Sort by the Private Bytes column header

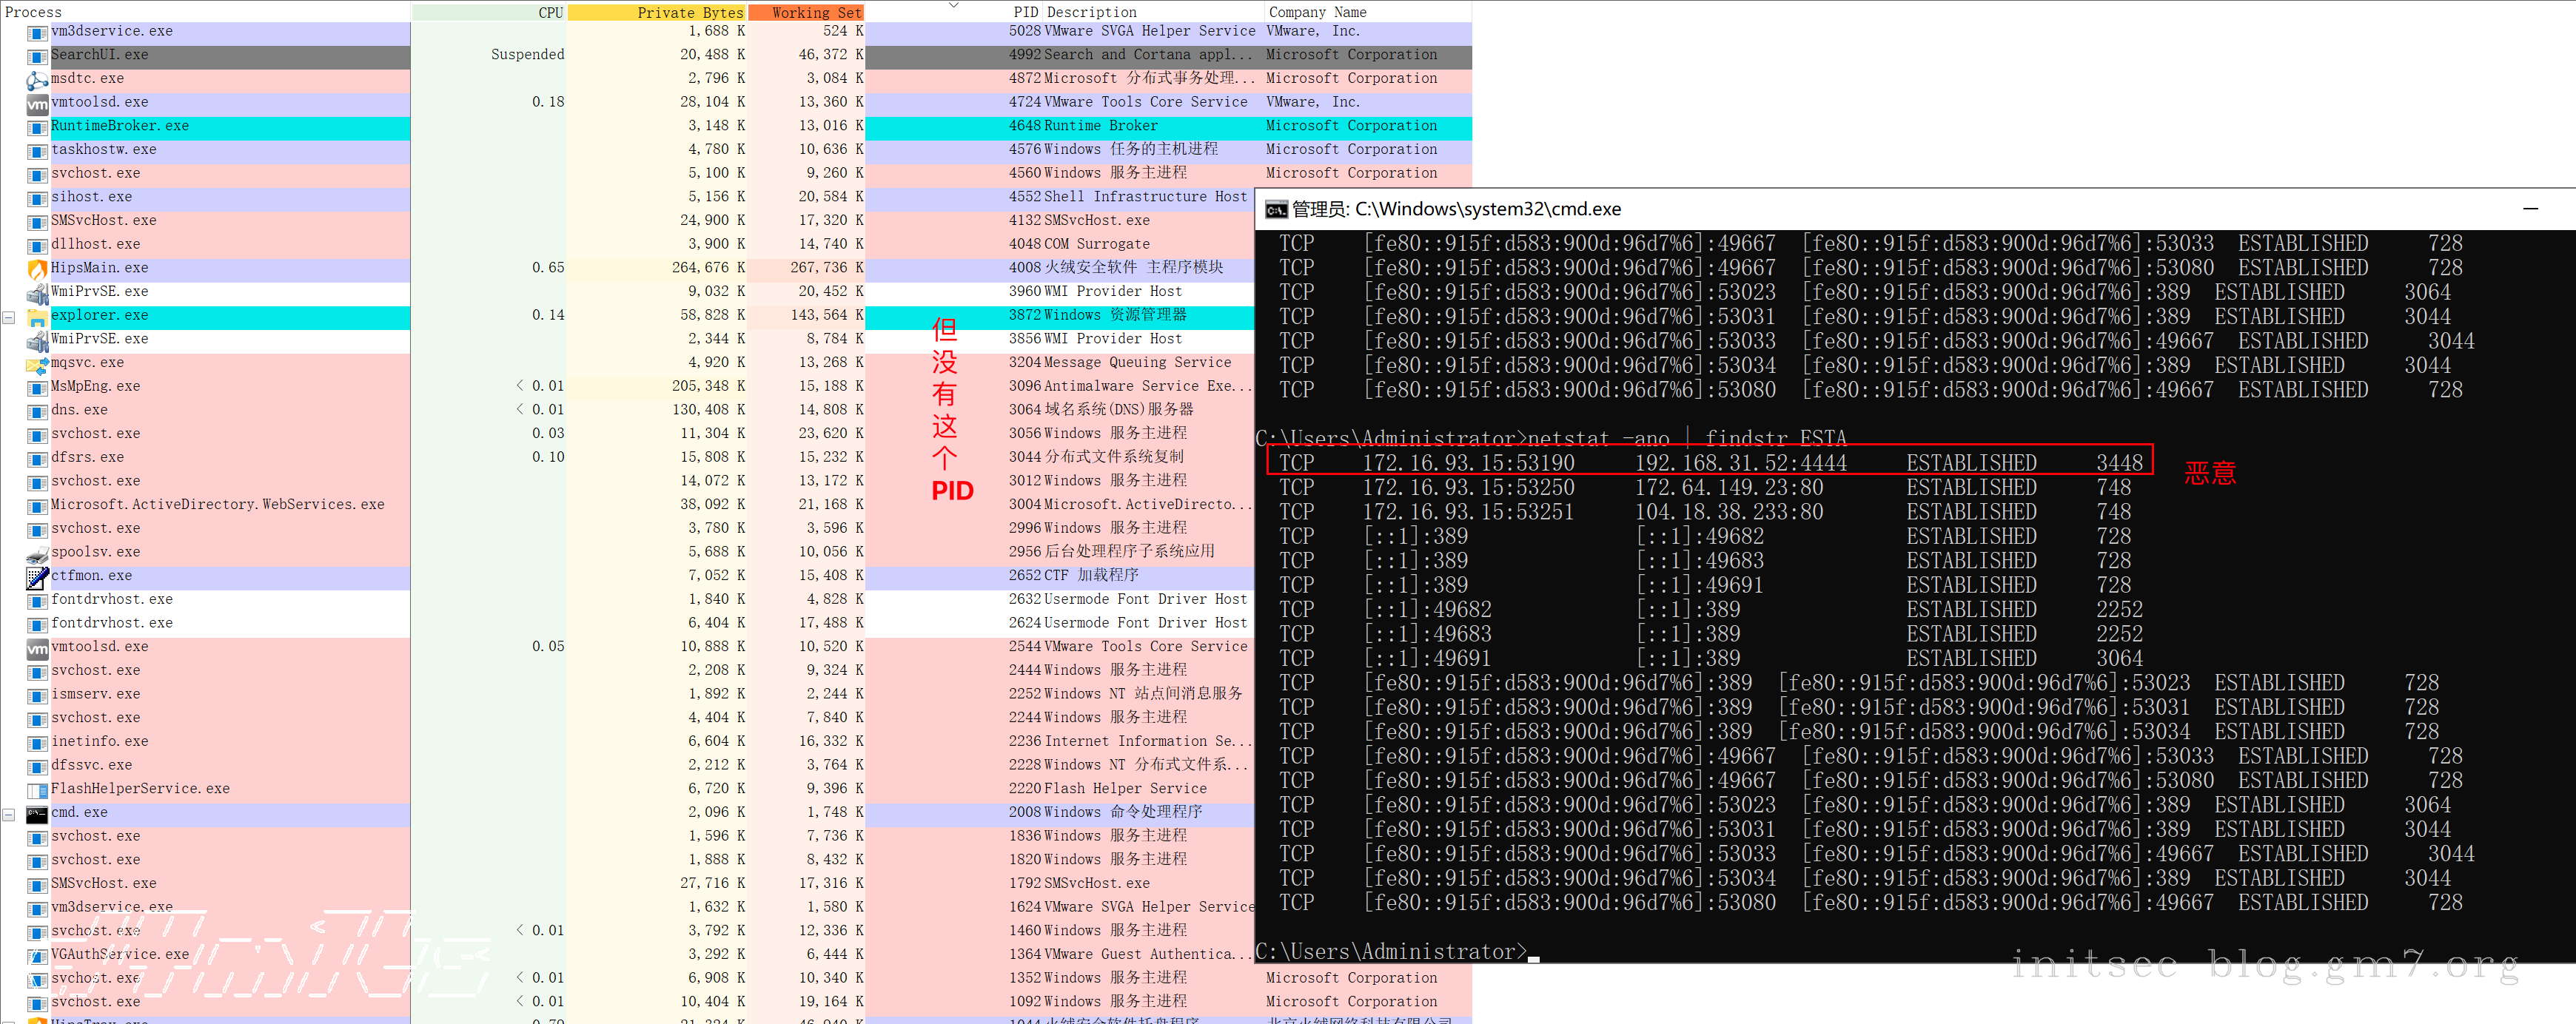point(689,12)
